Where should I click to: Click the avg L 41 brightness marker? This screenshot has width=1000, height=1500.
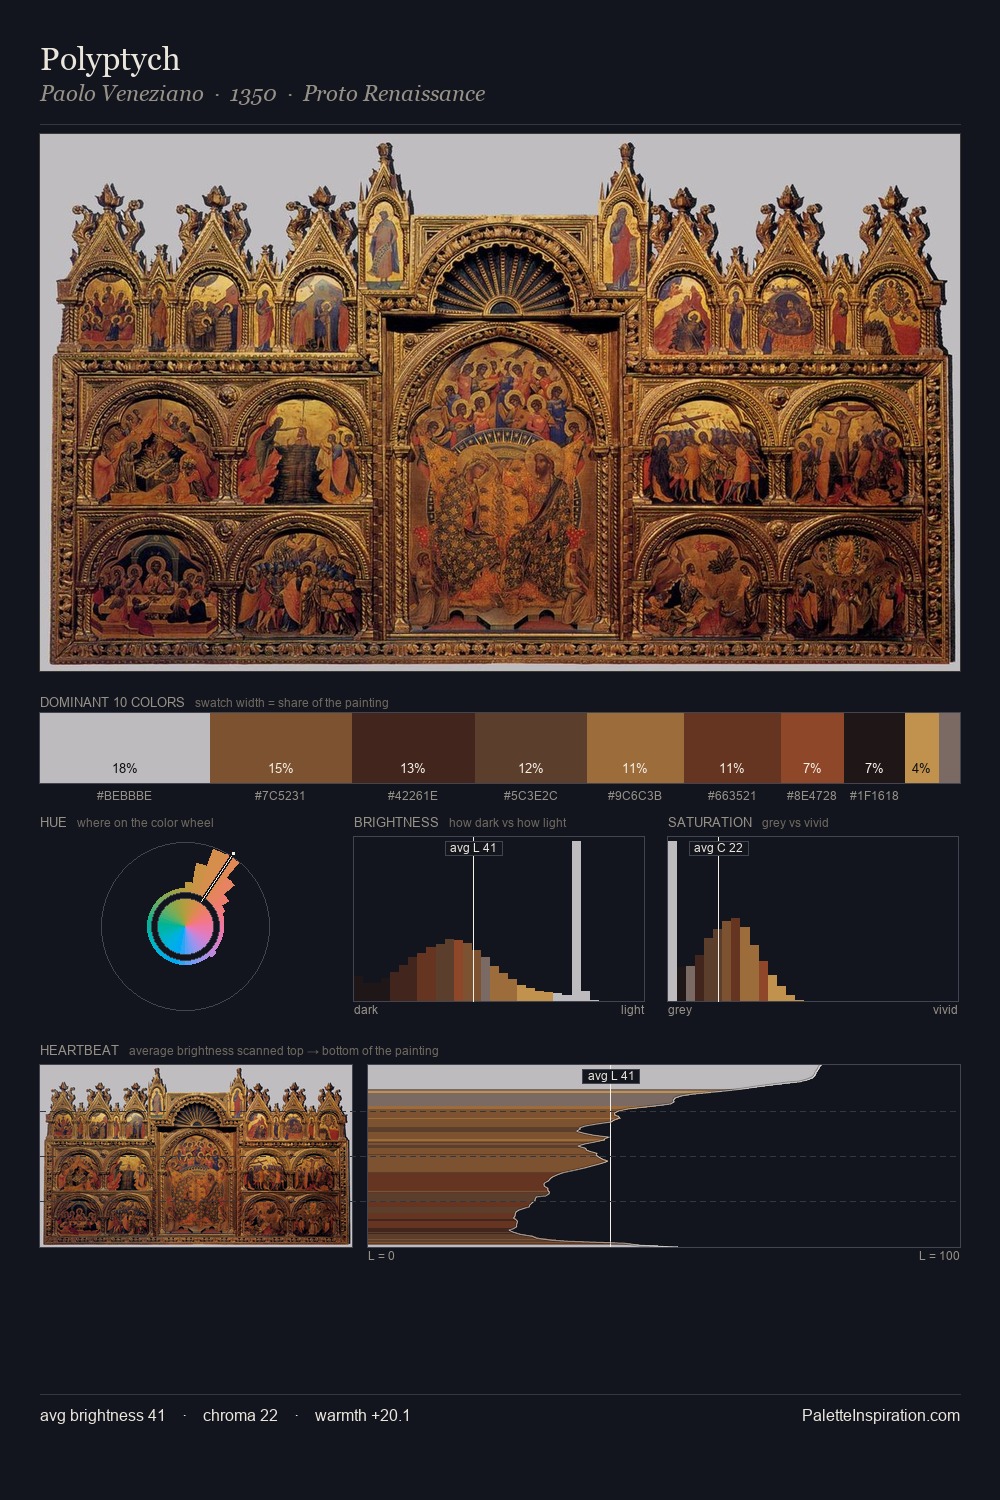pos(473,848)
